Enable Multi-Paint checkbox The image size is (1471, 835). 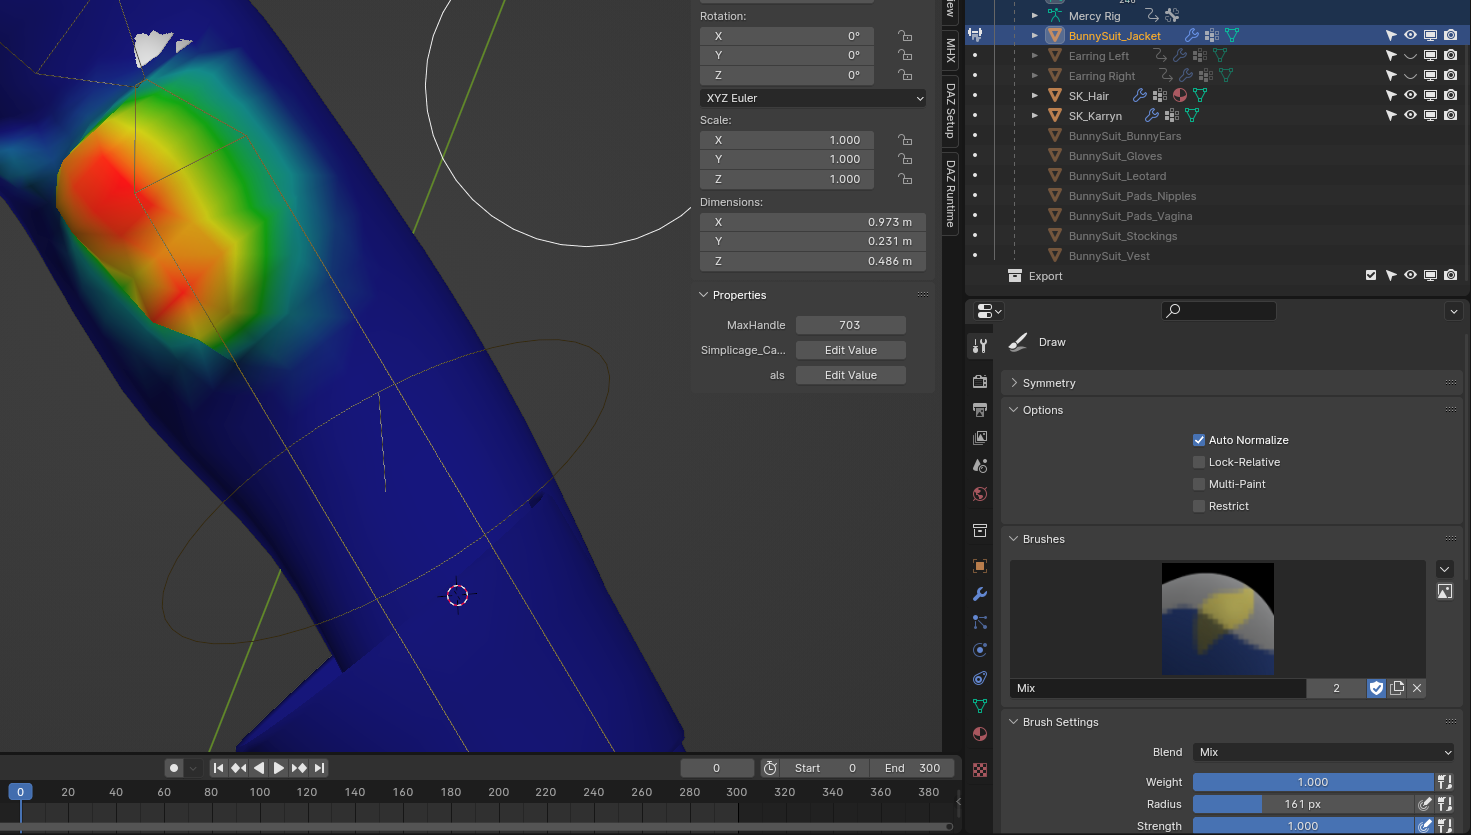click(1199, 484)
